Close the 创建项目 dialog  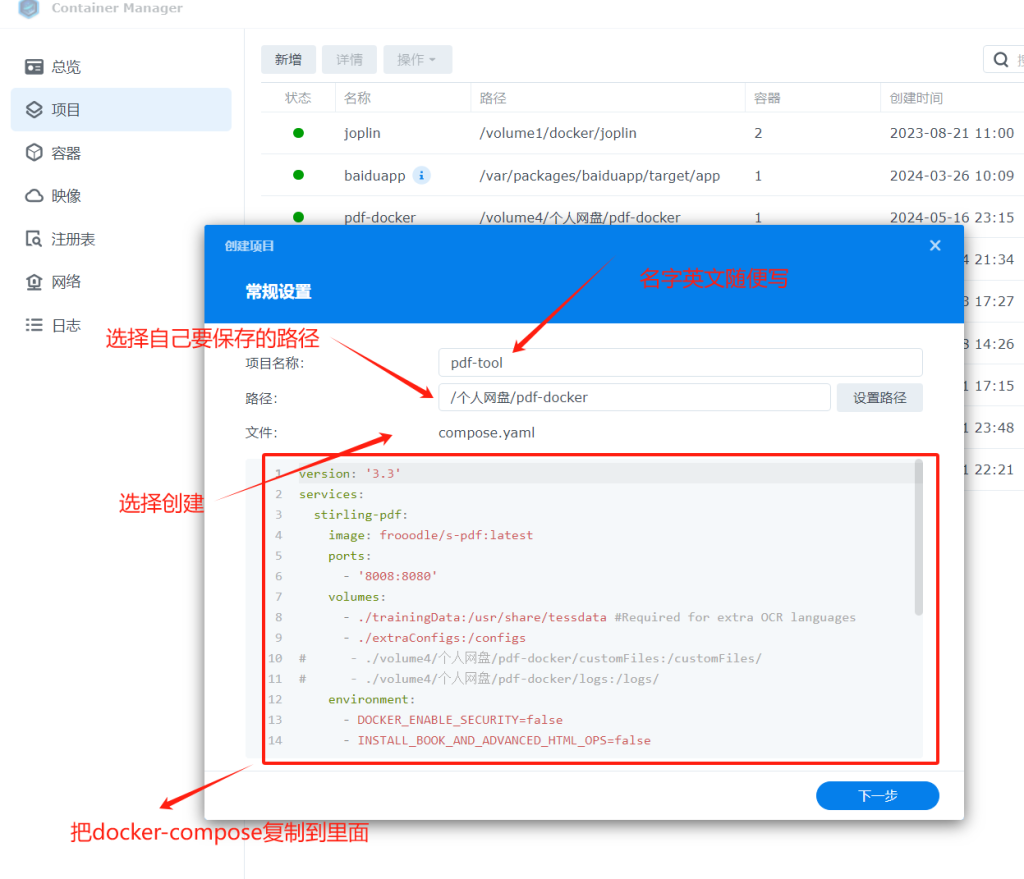click(x=935, y=245)
